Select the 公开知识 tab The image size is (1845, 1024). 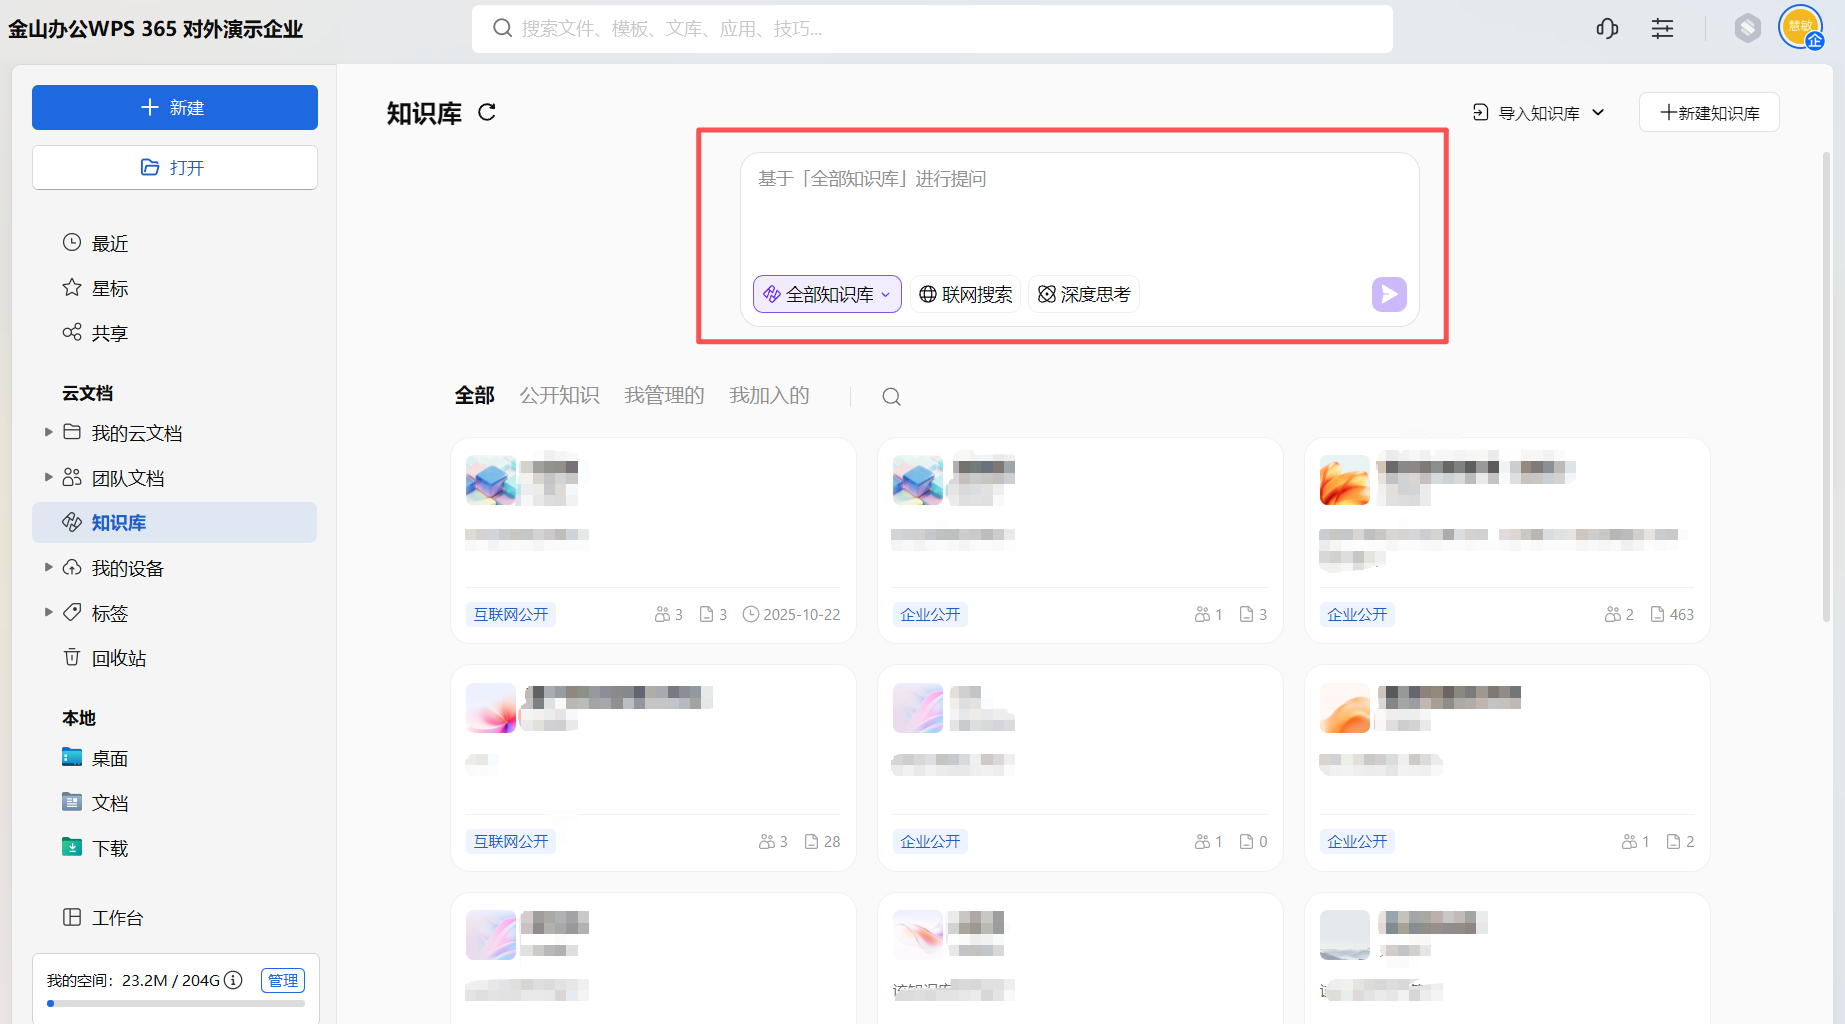click(560, 396)
